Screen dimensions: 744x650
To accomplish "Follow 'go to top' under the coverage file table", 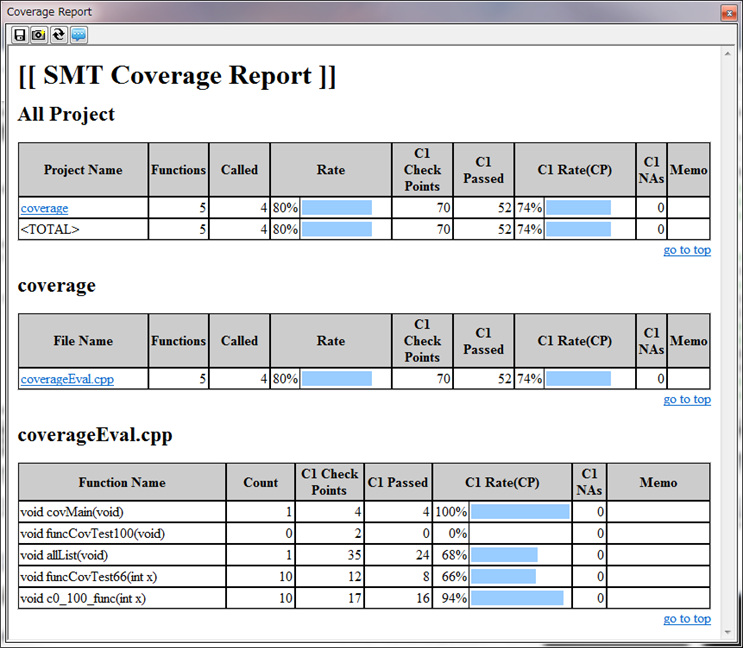I will [687, 399].
